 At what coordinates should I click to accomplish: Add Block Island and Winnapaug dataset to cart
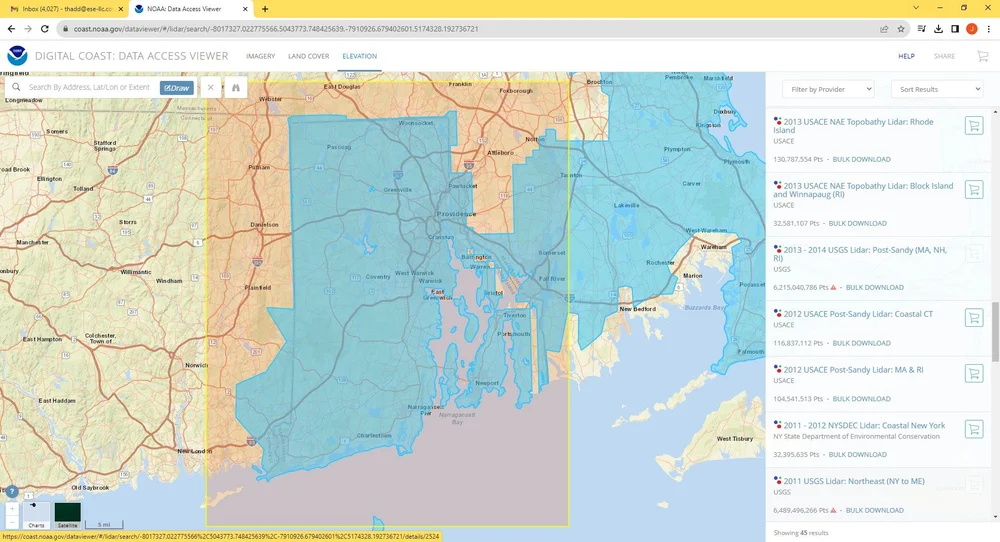974,189
